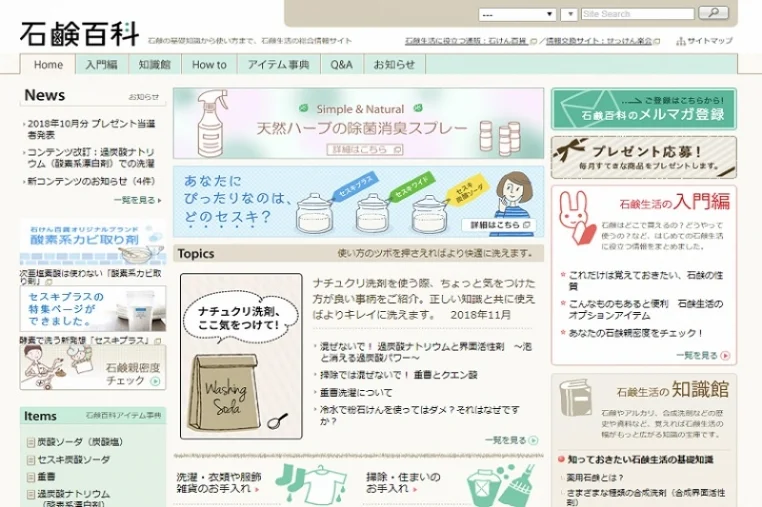This screenshot has width=762, height=507.
Task: Click 石鹸百科アイテム事典 beside Items heading
Action: click(x=123, y=415)
